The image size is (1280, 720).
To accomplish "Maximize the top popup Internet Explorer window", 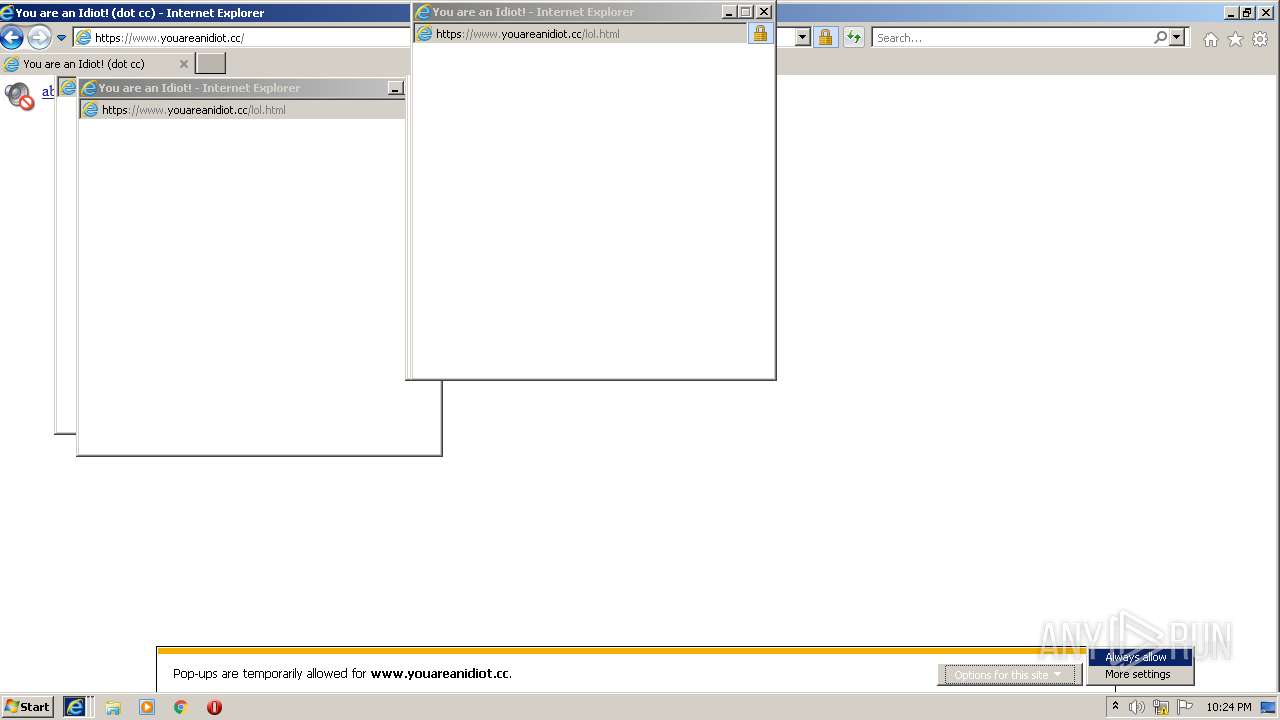I will (x=745, y=12).
